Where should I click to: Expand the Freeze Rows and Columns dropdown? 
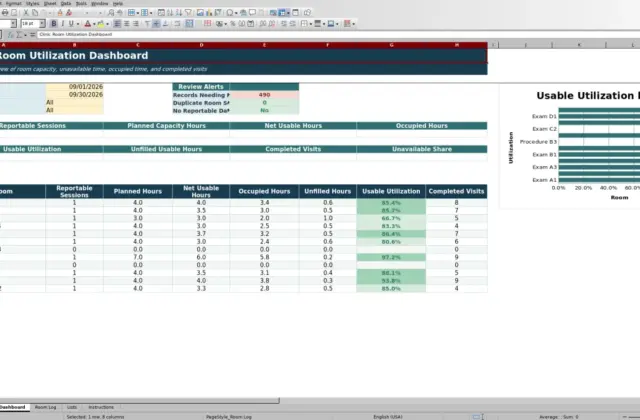[289, 13]
